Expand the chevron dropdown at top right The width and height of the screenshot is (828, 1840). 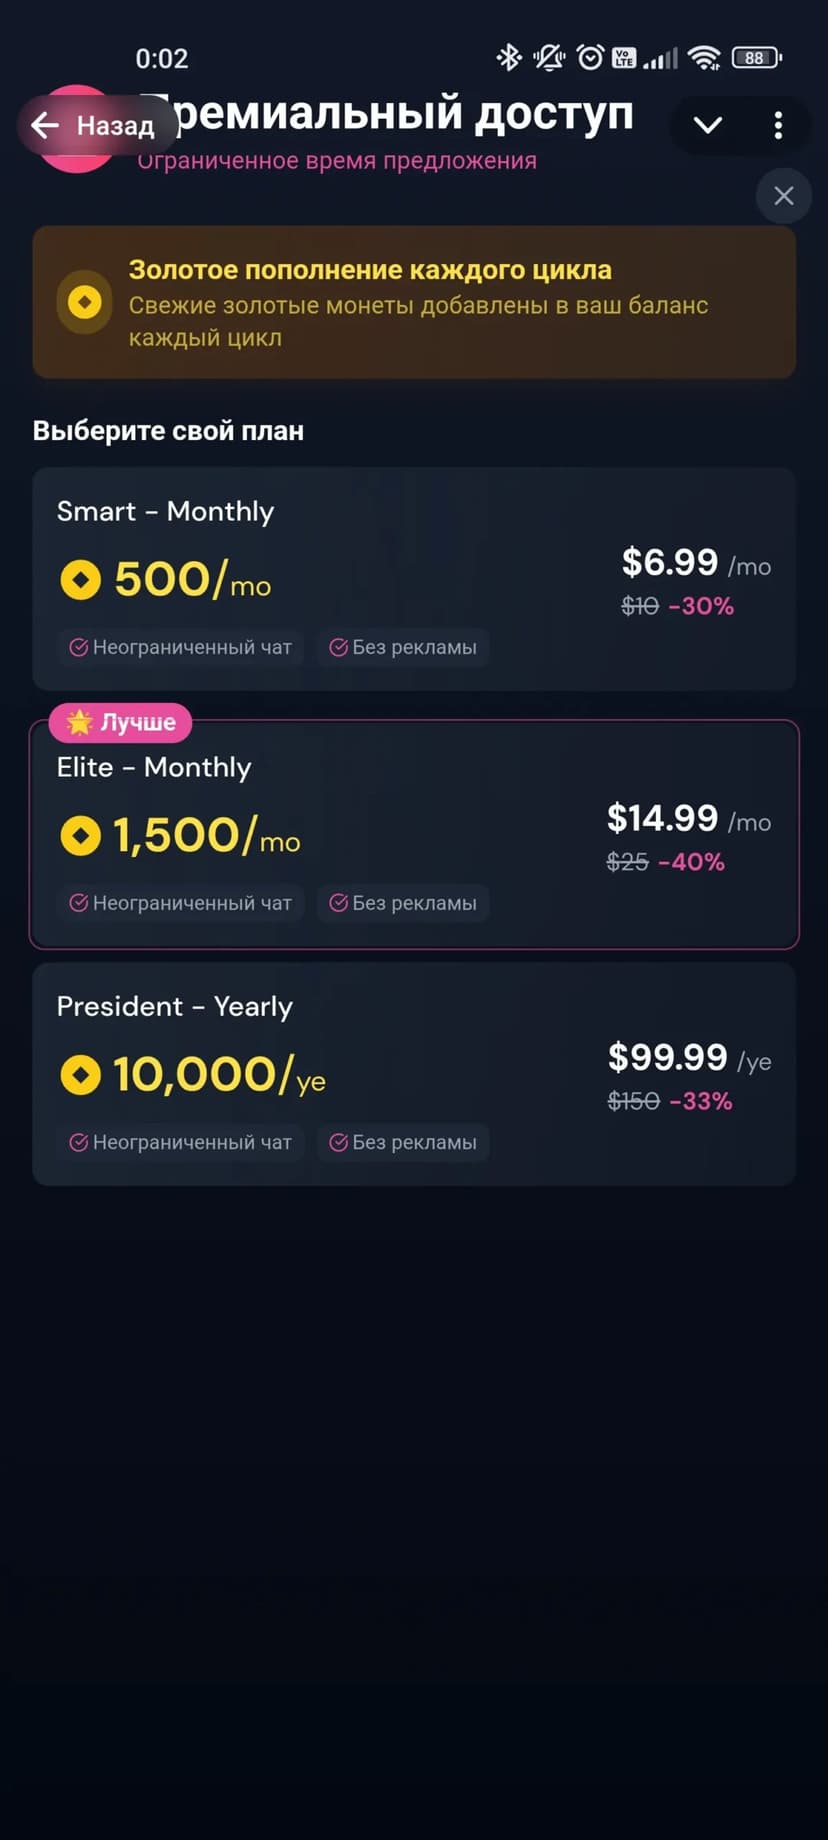708,125
